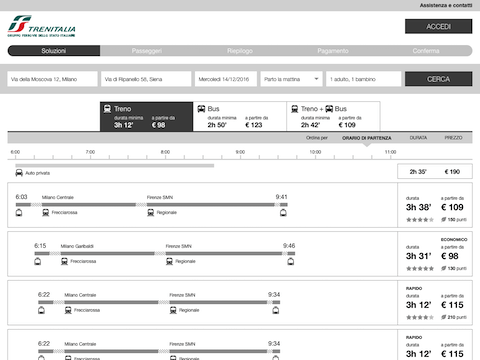Click train icon in Treno tab
This screenshot has width=480, height=360.
point(107,109)
